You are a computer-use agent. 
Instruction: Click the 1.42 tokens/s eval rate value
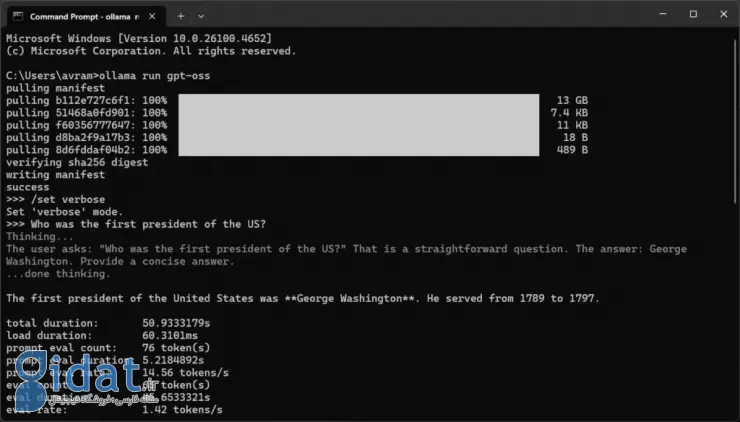tap(182, 410)
